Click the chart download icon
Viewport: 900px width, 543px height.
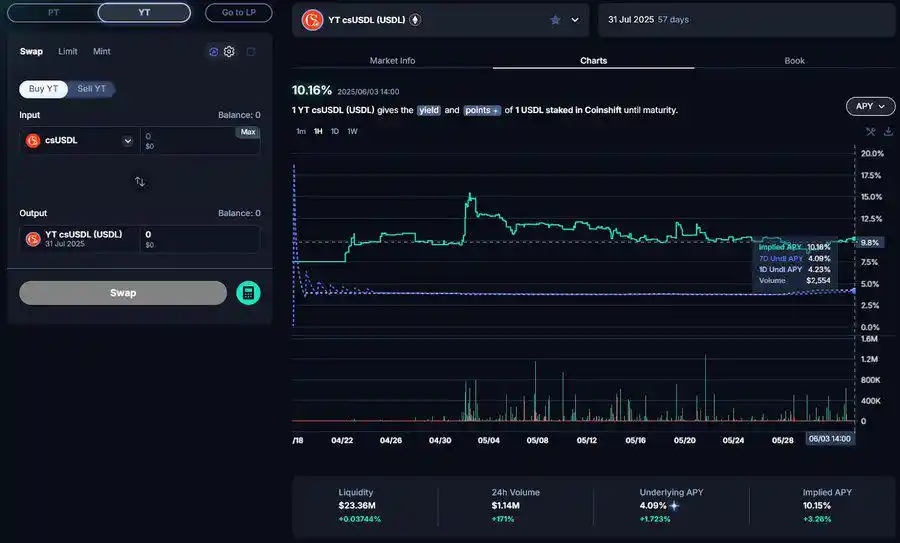click(888, 131)
